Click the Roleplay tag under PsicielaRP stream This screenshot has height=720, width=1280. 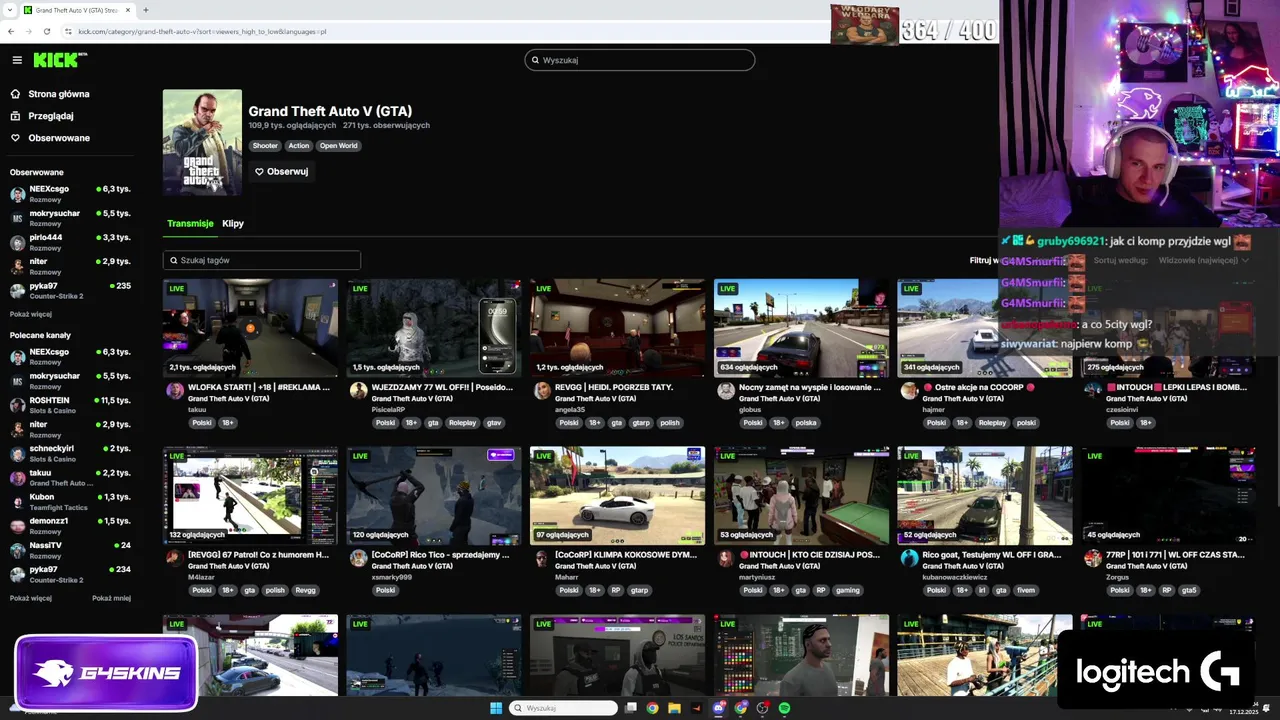(x=463, y=423)
